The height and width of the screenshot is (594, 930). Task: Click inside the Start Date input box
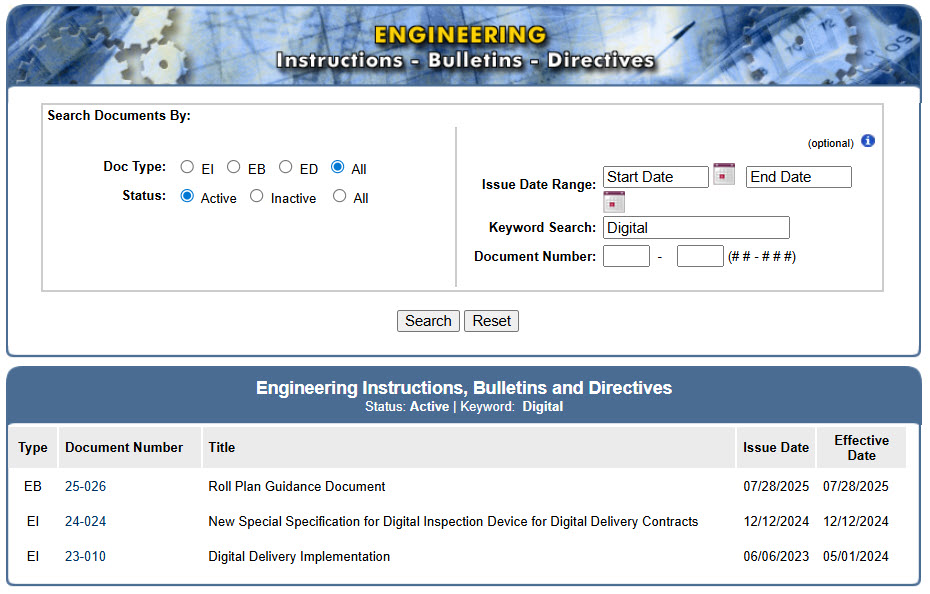pos(655,176)
